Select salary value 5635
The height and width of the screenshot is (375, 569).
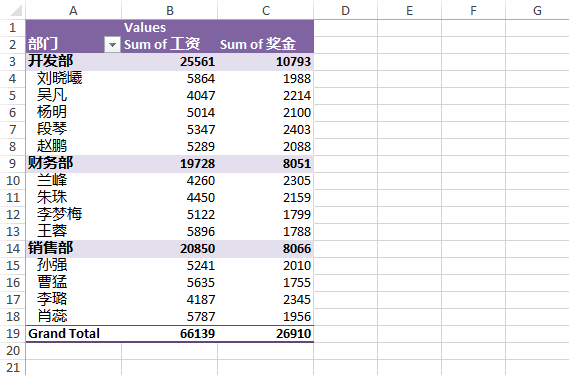pos(201,283)
